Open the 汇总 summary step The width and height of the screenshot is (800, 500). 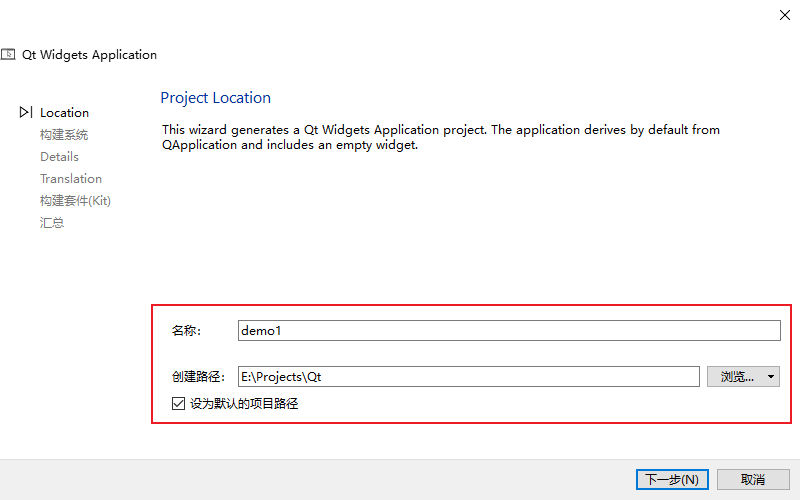(x=52, y=223)
